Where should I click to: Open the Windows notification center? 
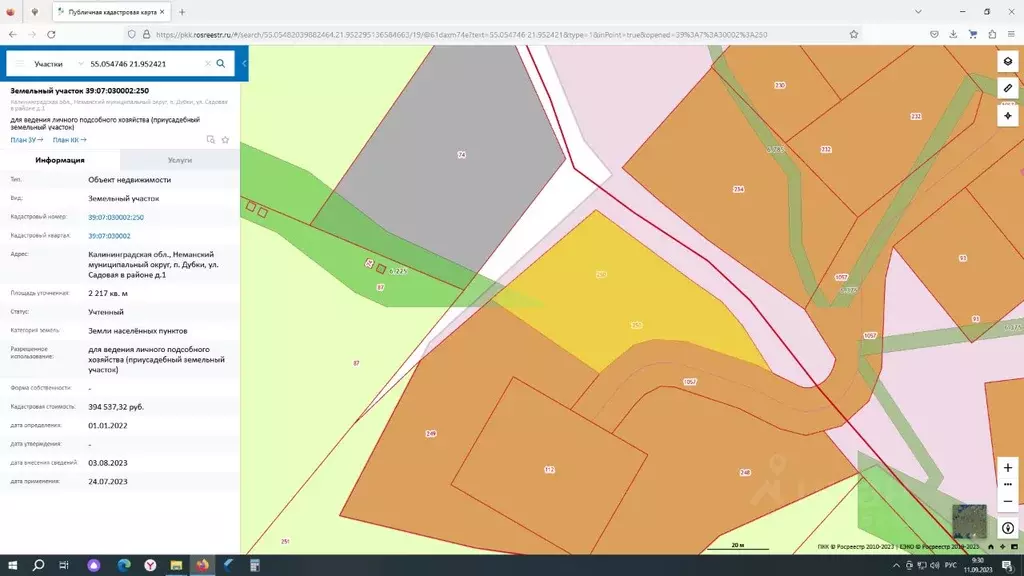1008,566
